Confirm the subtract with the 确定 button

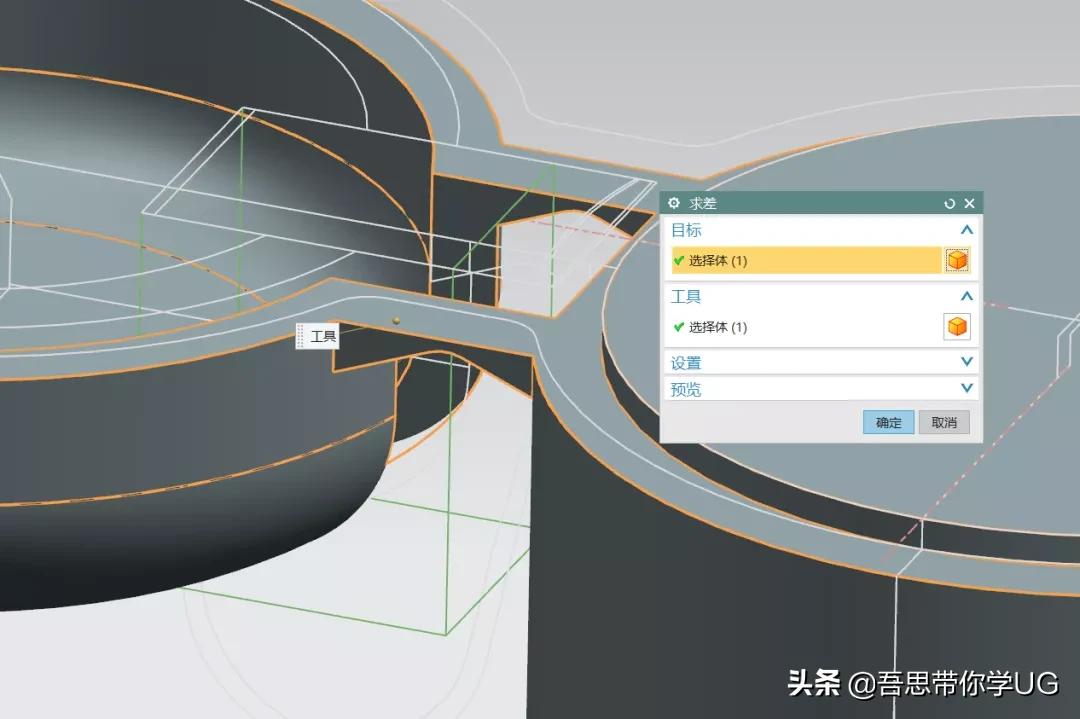click(x=887, y=422)
